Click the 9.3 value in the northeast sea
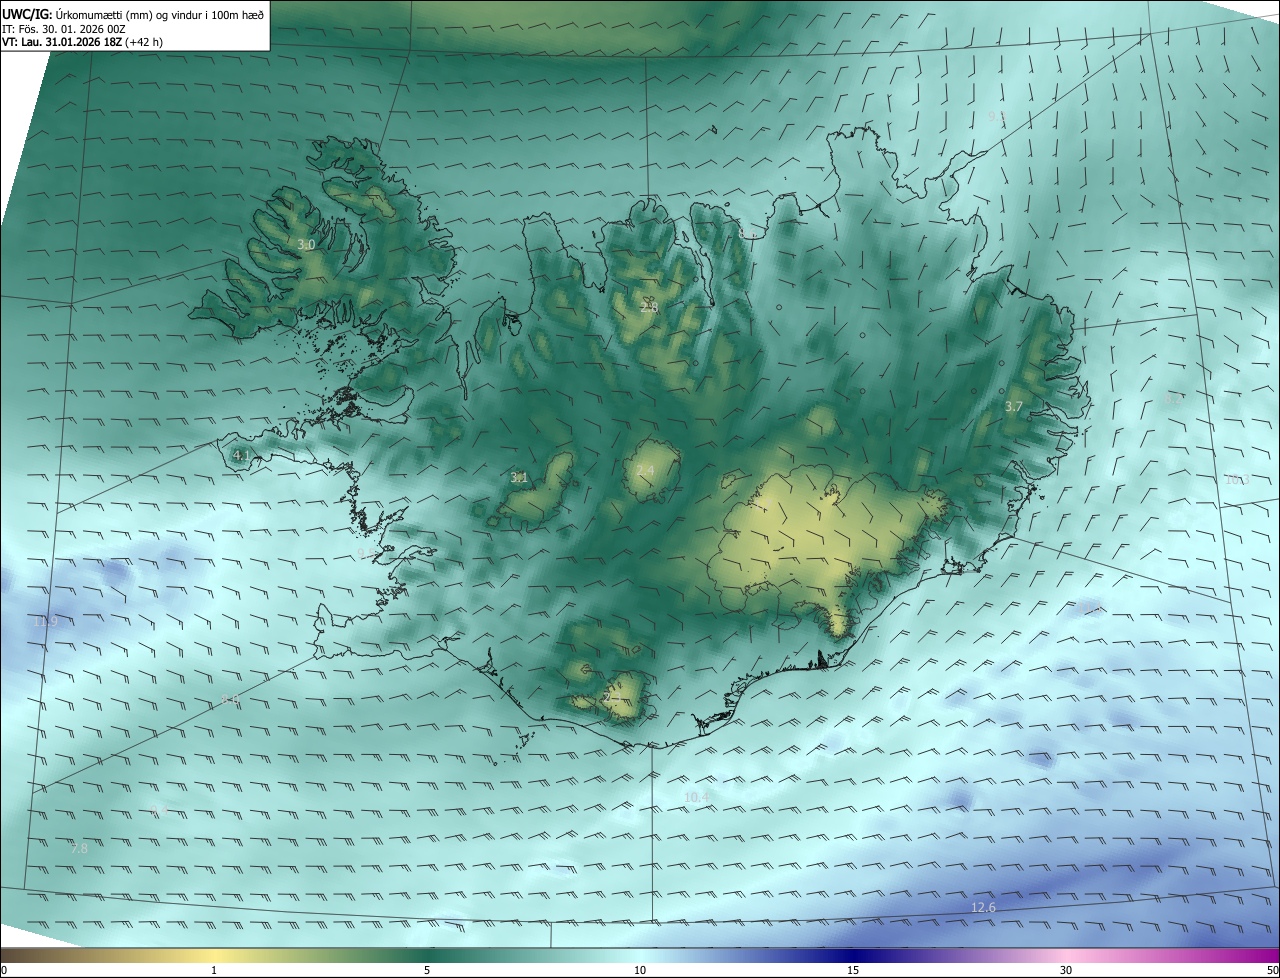 pyautogui.click(x=997, y=117)
